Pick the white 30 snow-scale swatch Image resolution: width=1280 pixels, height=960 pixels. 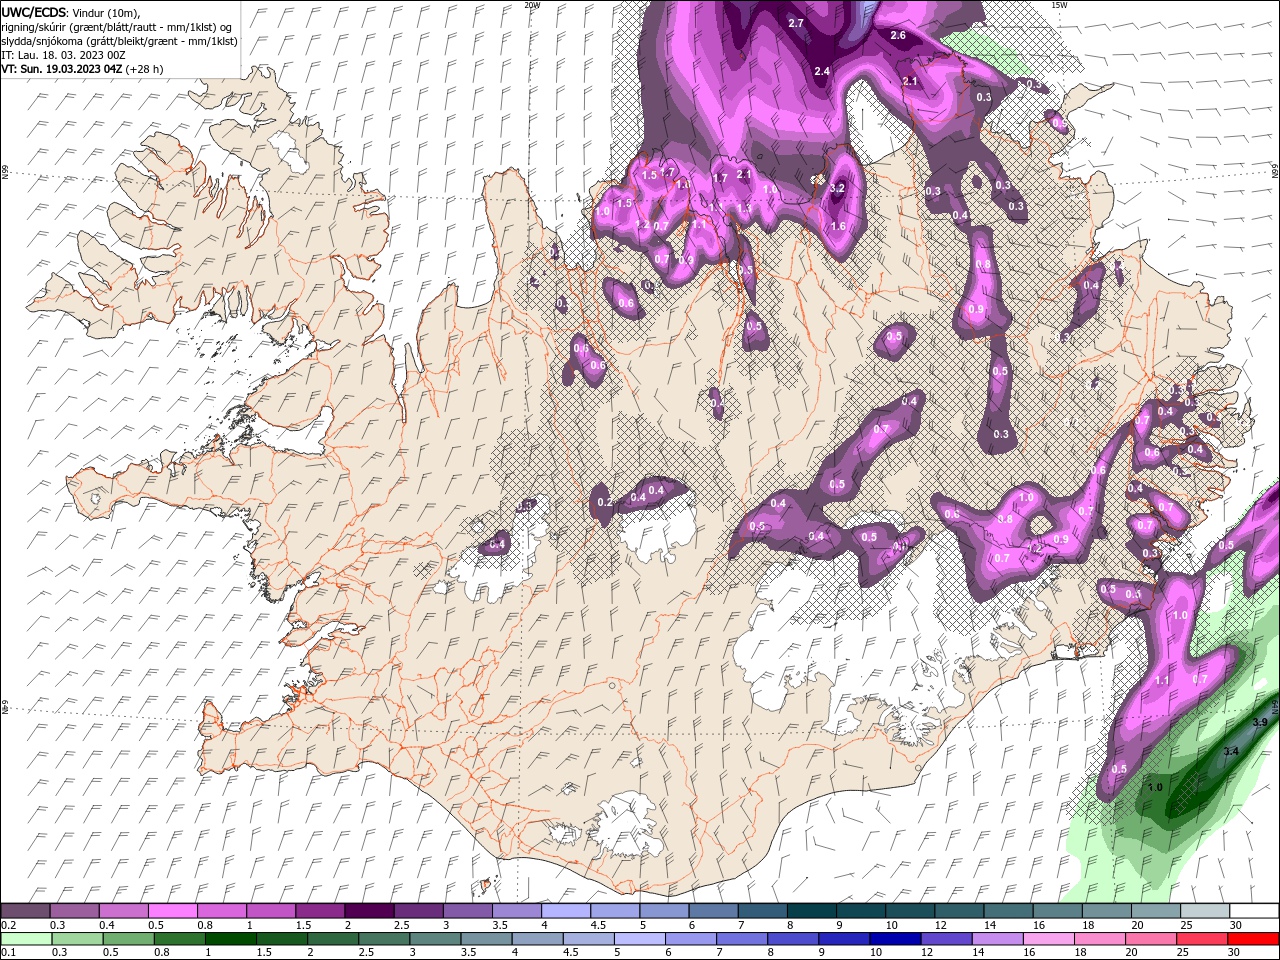(x=1254, y=911)
